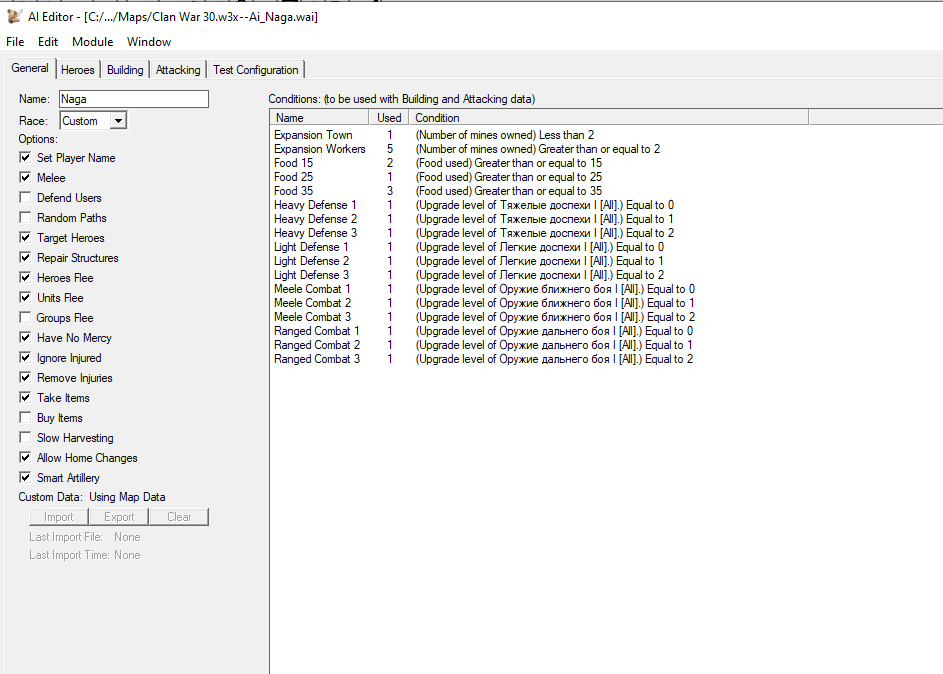Open the Edit menu
This screenshot has height=674, width=943.
click(x=48, y=41)
